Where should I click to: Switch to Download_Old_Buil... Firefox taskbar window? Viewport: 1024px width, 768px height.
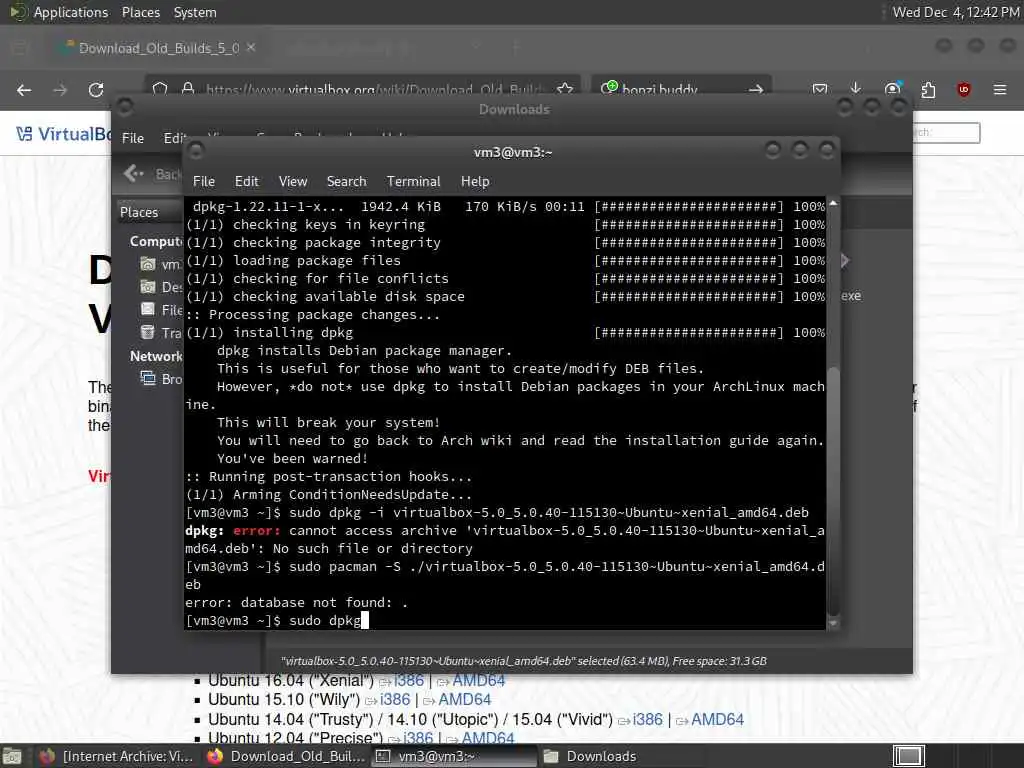click(285, 756)
